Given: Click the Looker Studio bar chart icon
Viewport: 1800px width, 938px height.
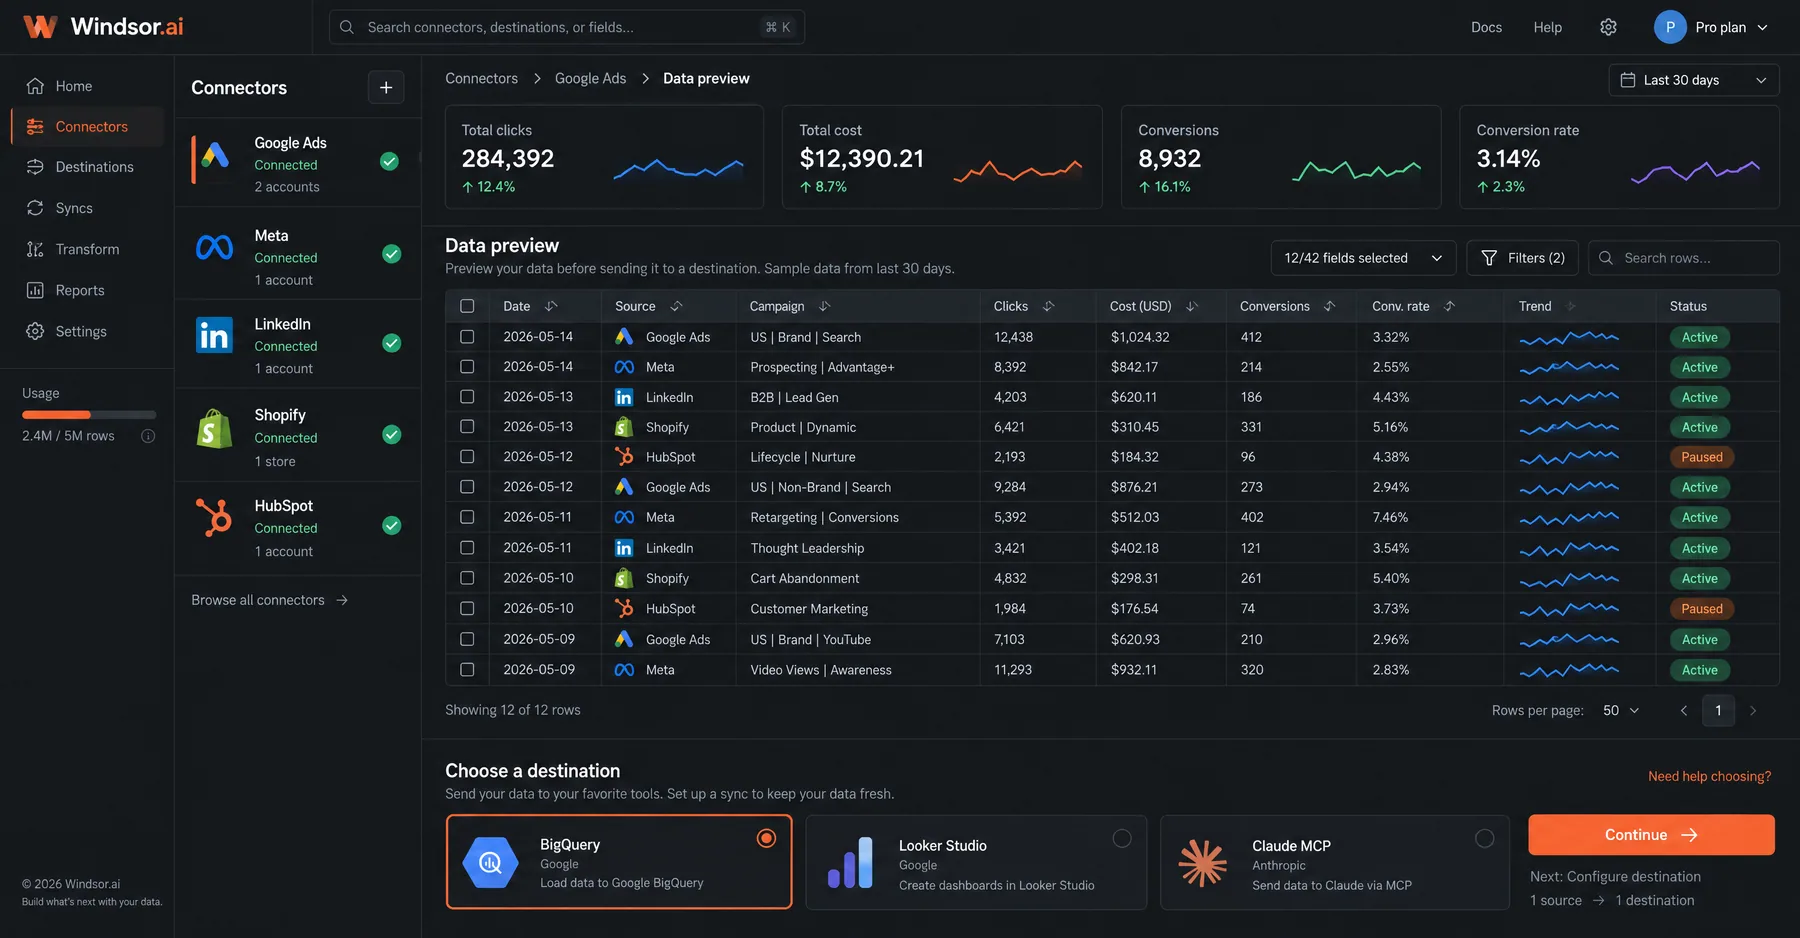Looking at the screenshot, I should tap(850, 862).
